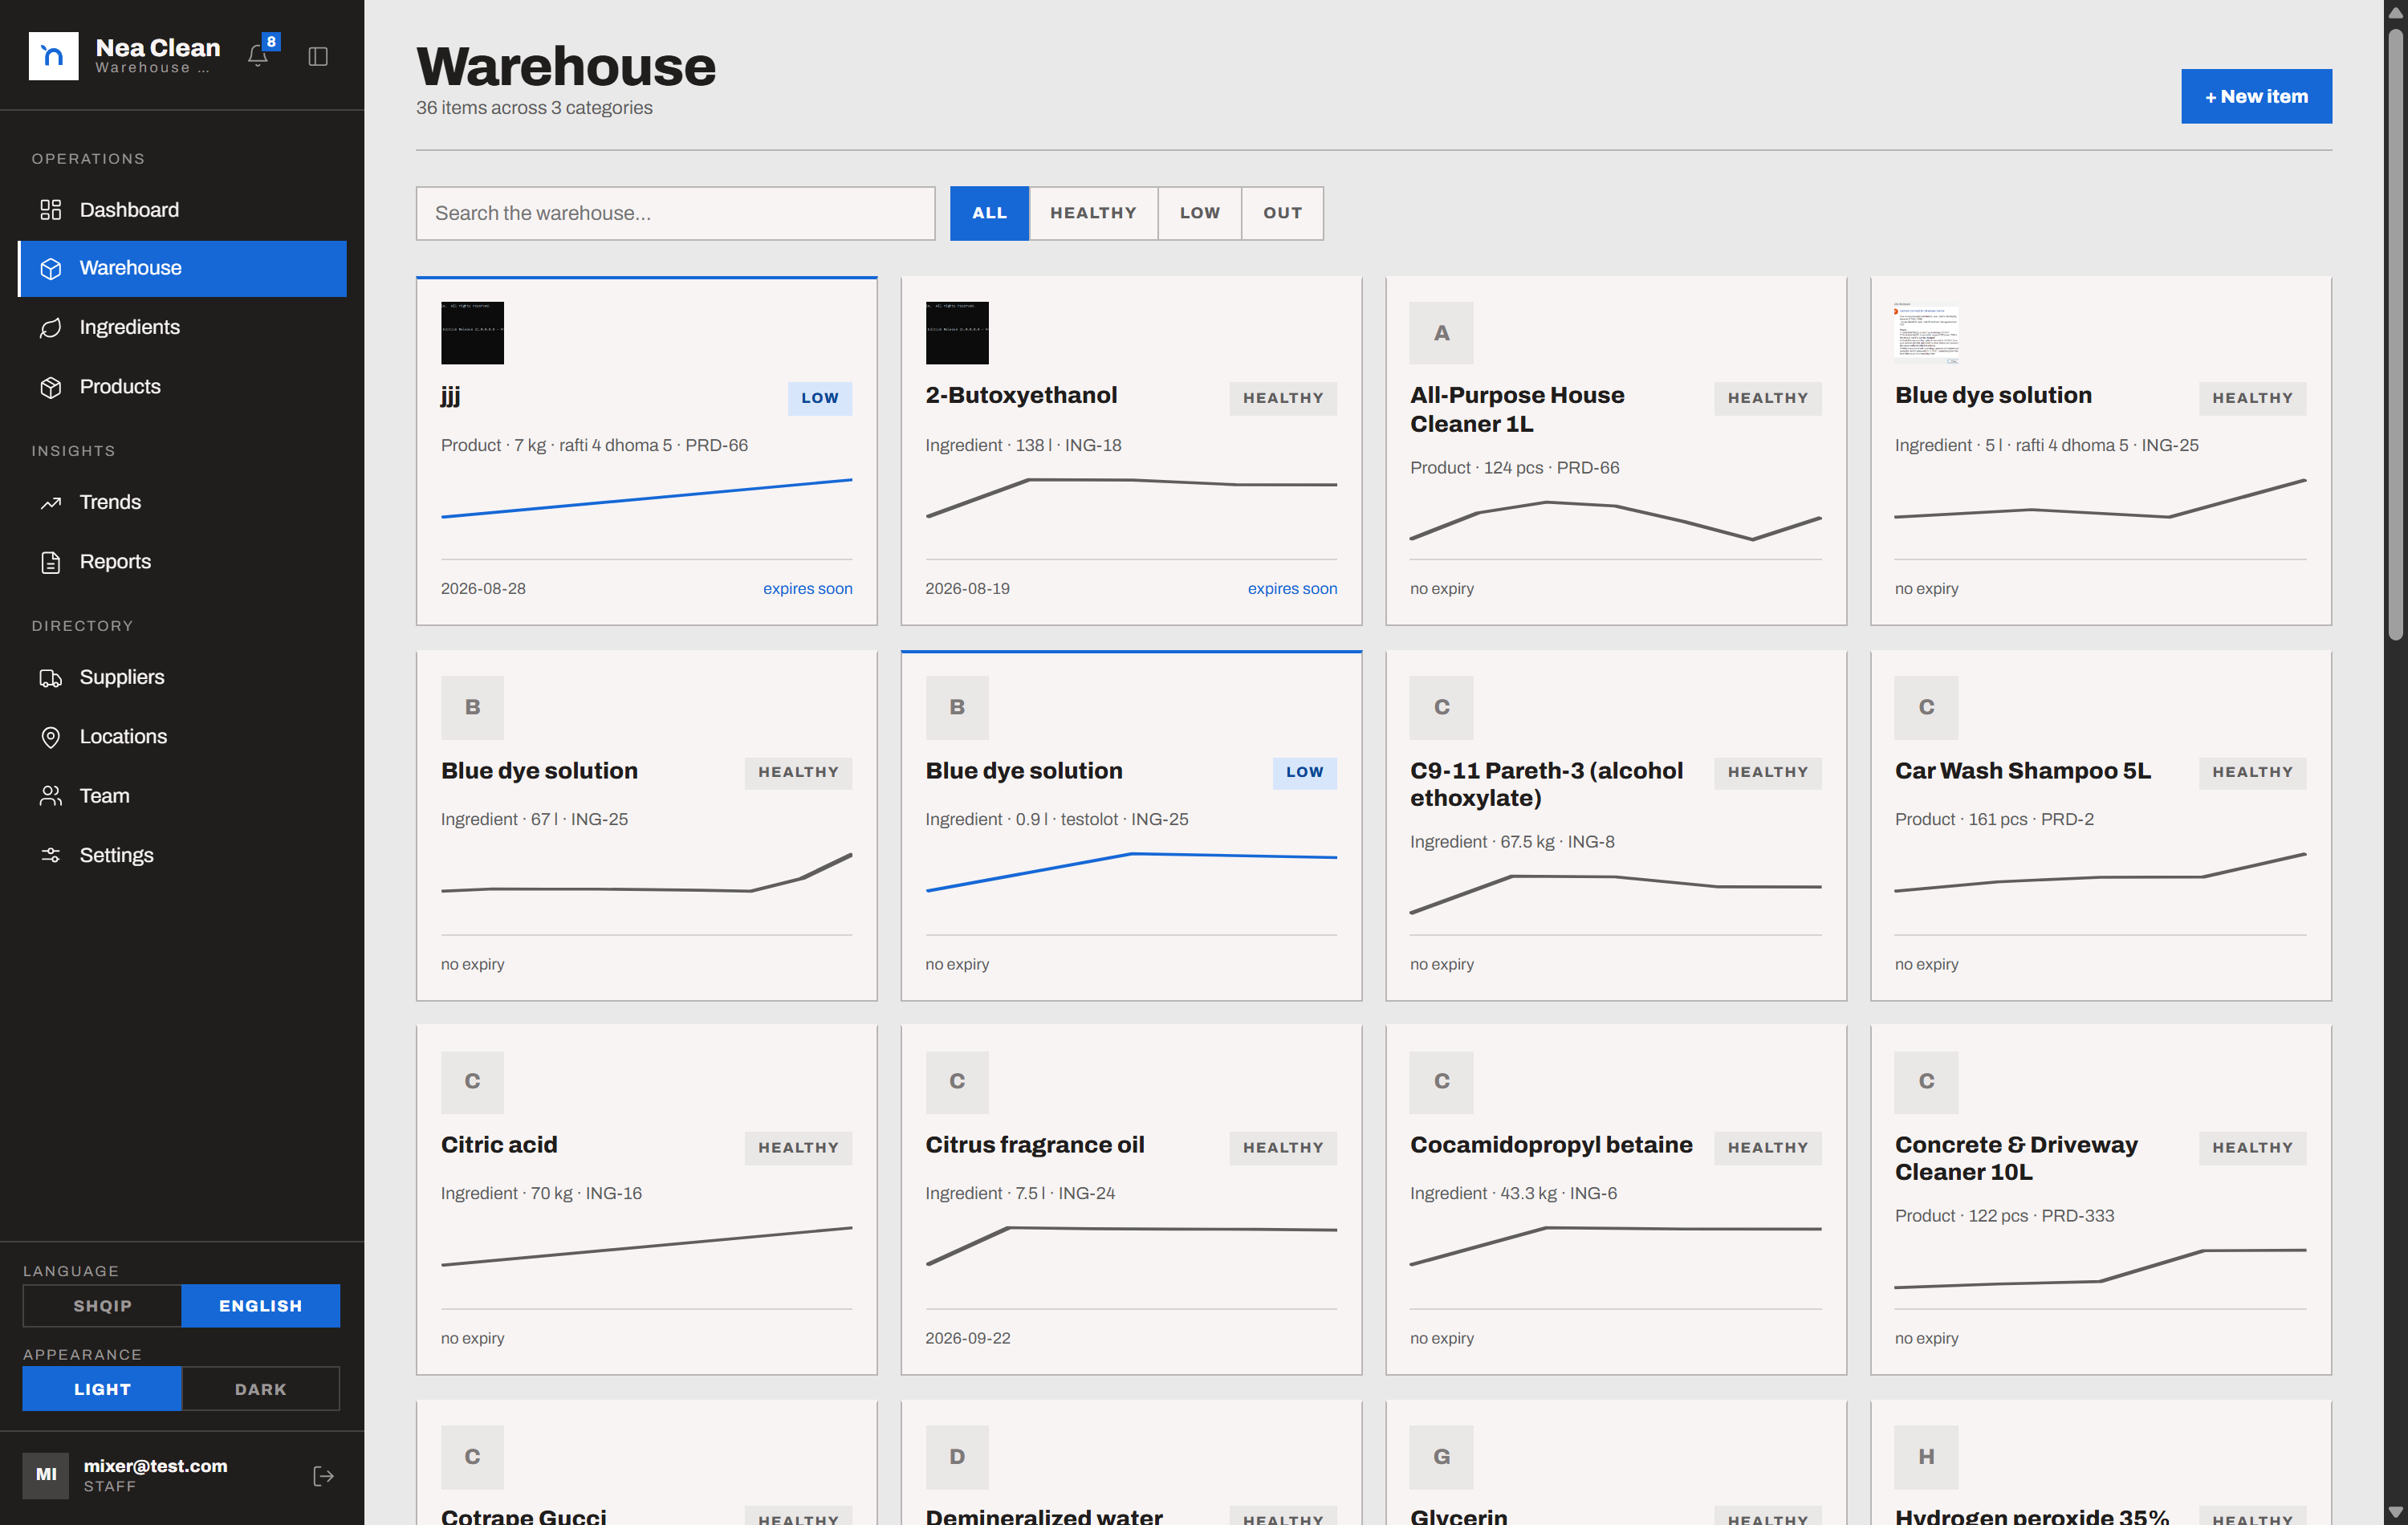Click the C tile on Car Wash Shampoo 5L
2408x1525 pixels.
tap(1926, 707)
